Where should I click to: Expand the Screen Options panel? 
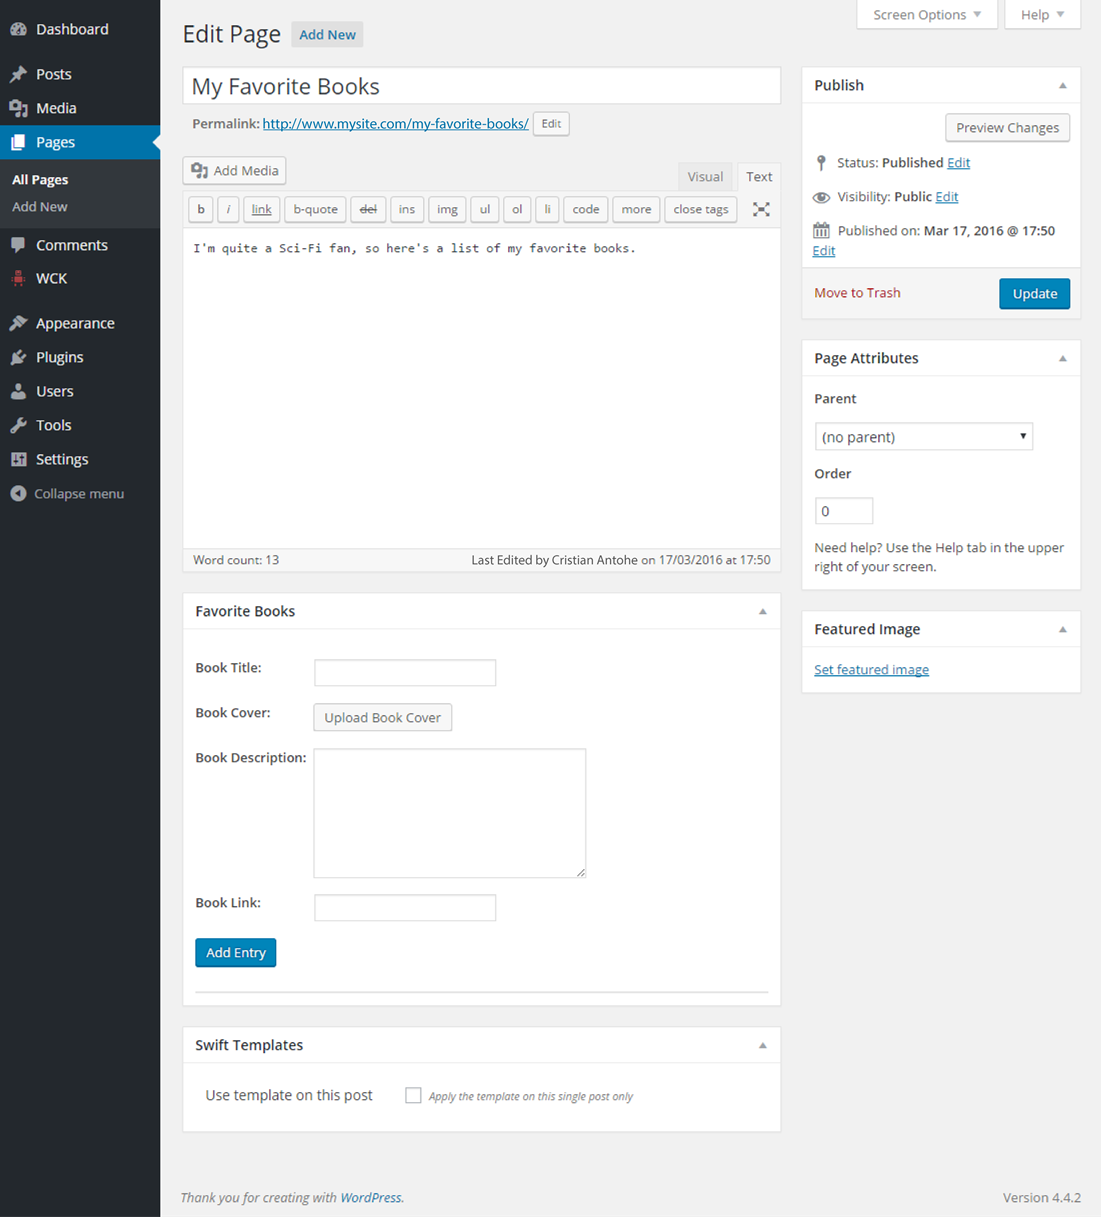click(926, 15)
